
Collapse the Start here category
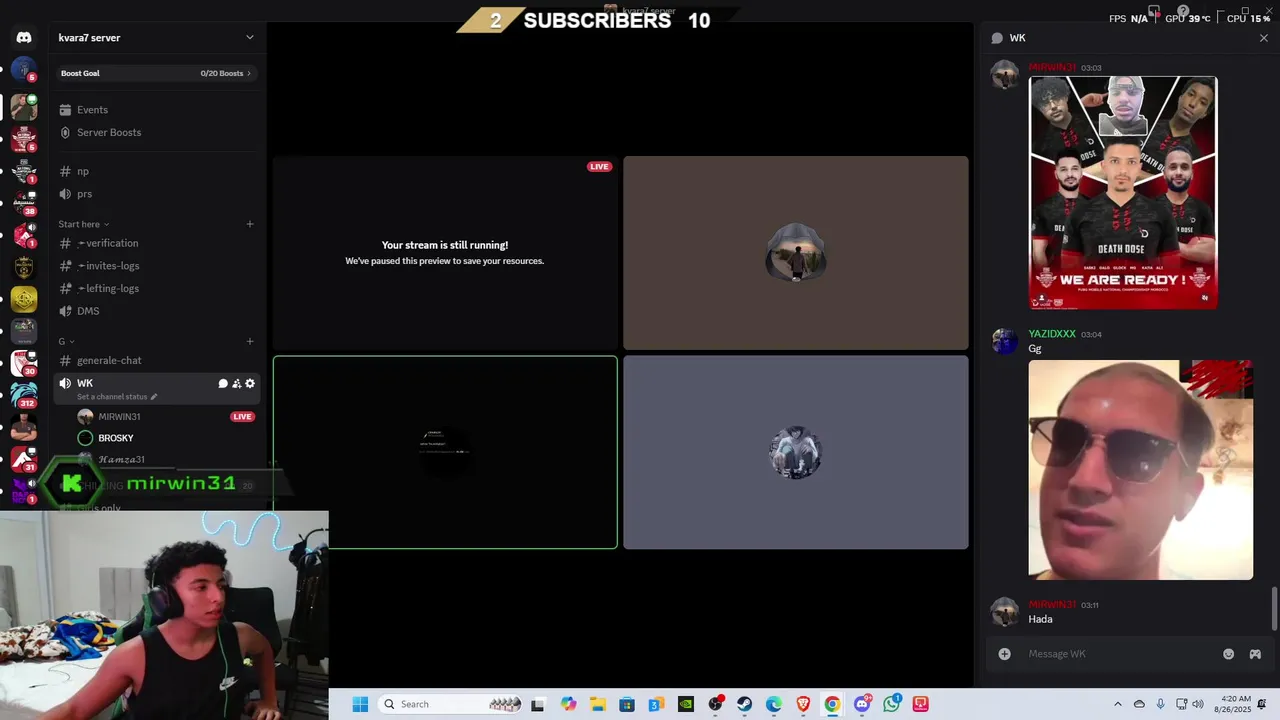pyautogui.click(x=84, y=224)
